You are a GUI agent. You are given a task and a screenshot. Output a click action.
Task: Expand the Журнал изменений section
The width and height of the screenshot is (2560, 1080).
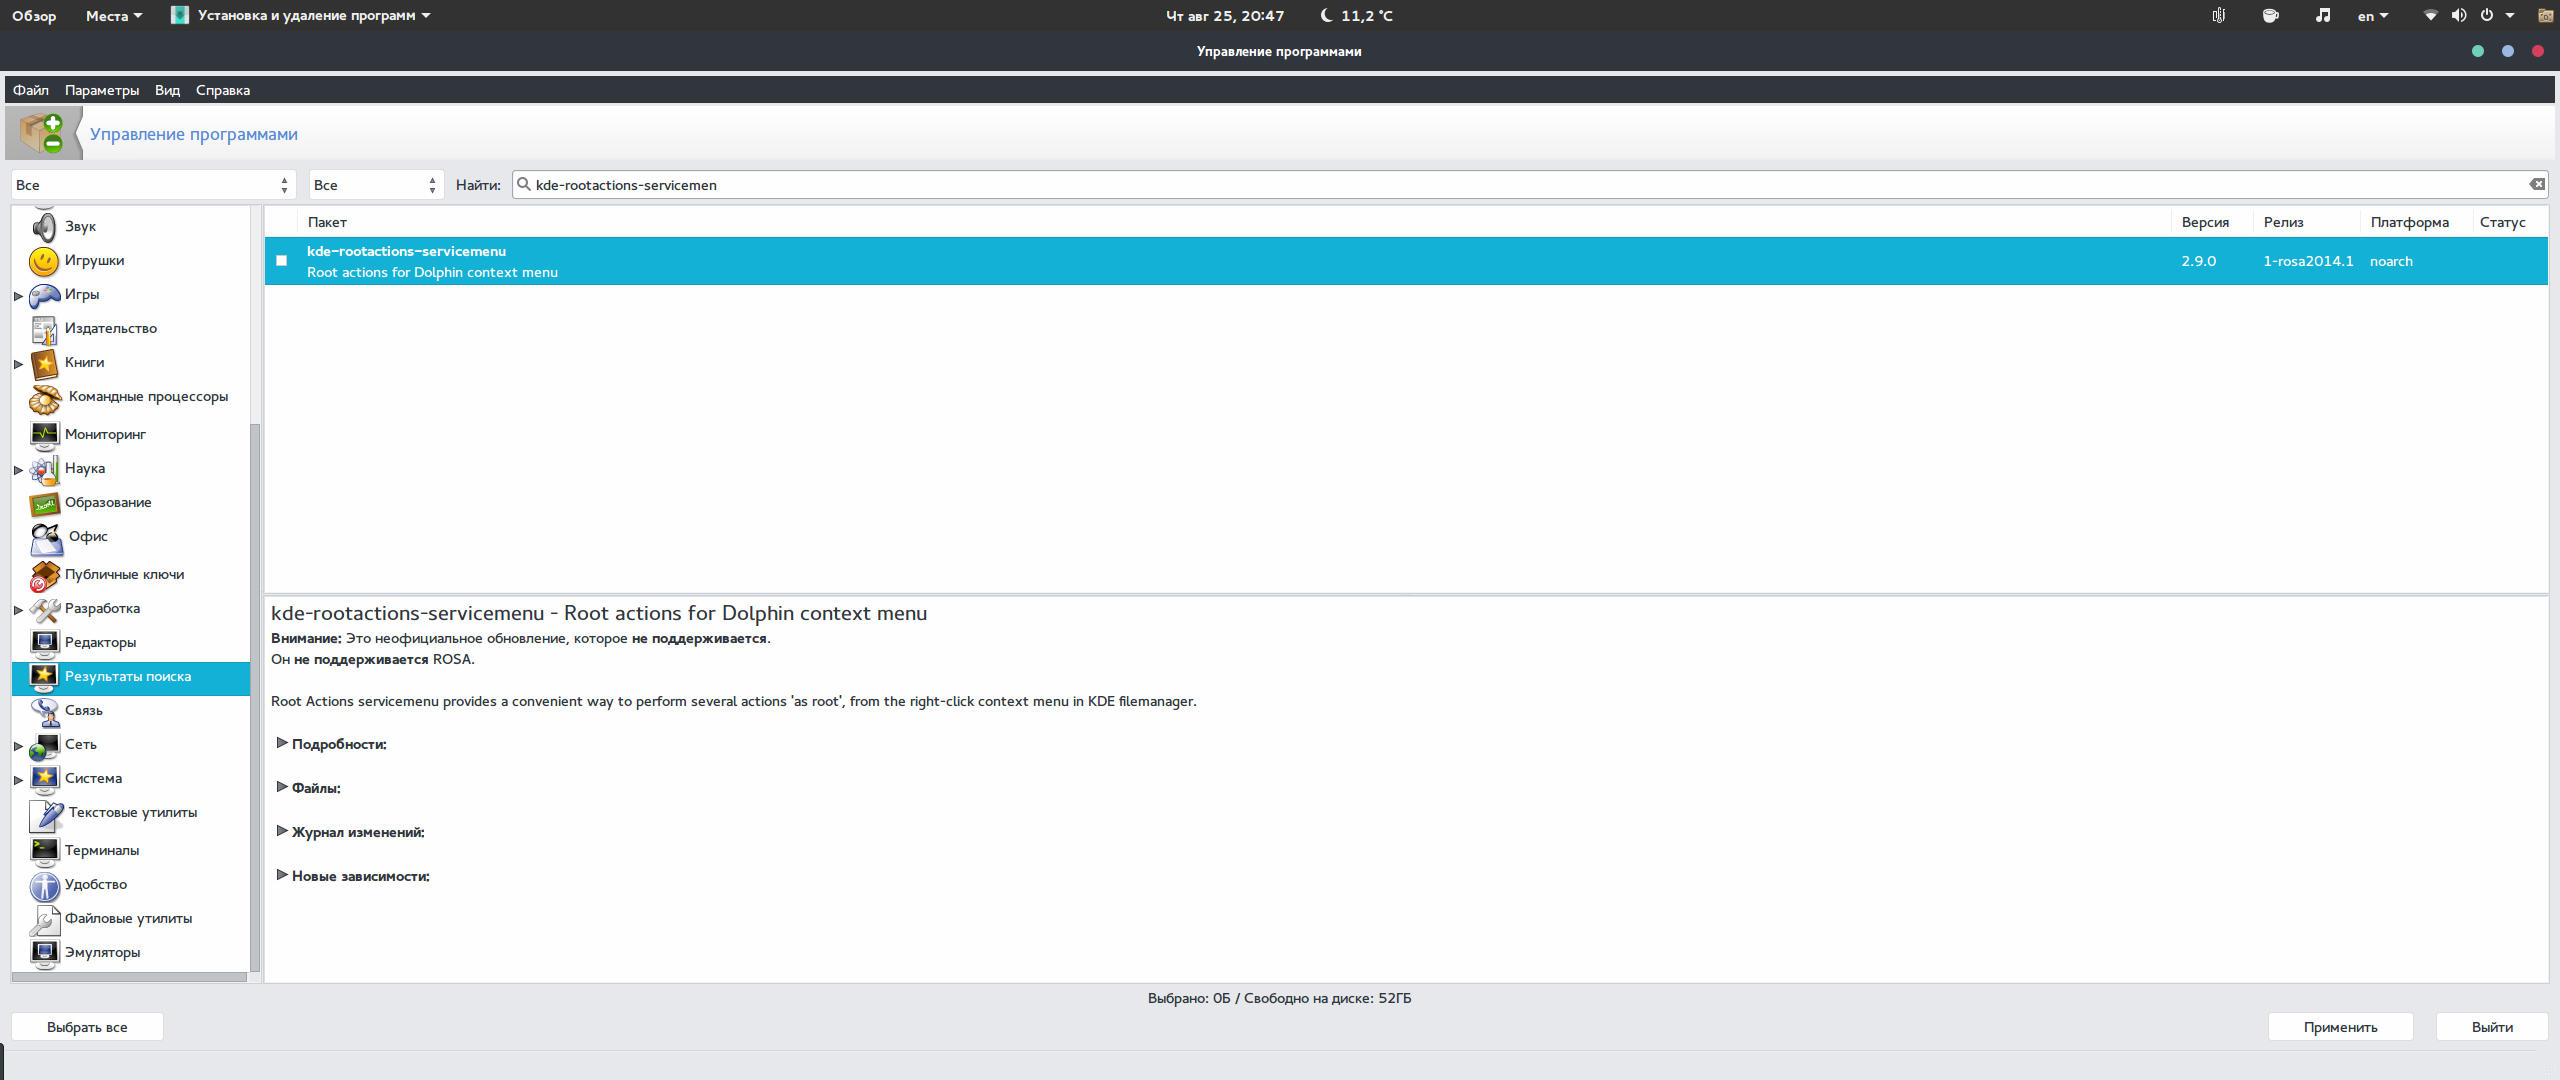[282, 831]
